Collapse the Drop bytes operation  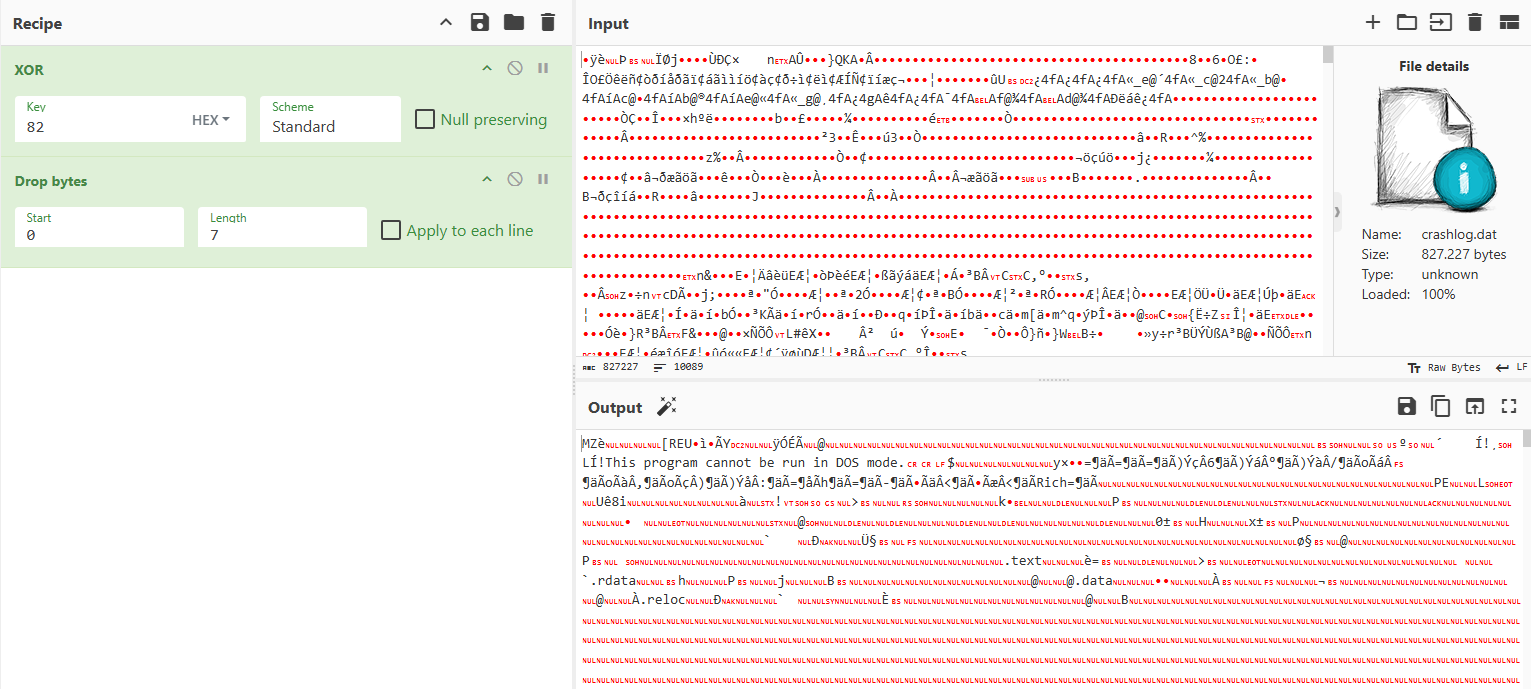click(487, 180)
